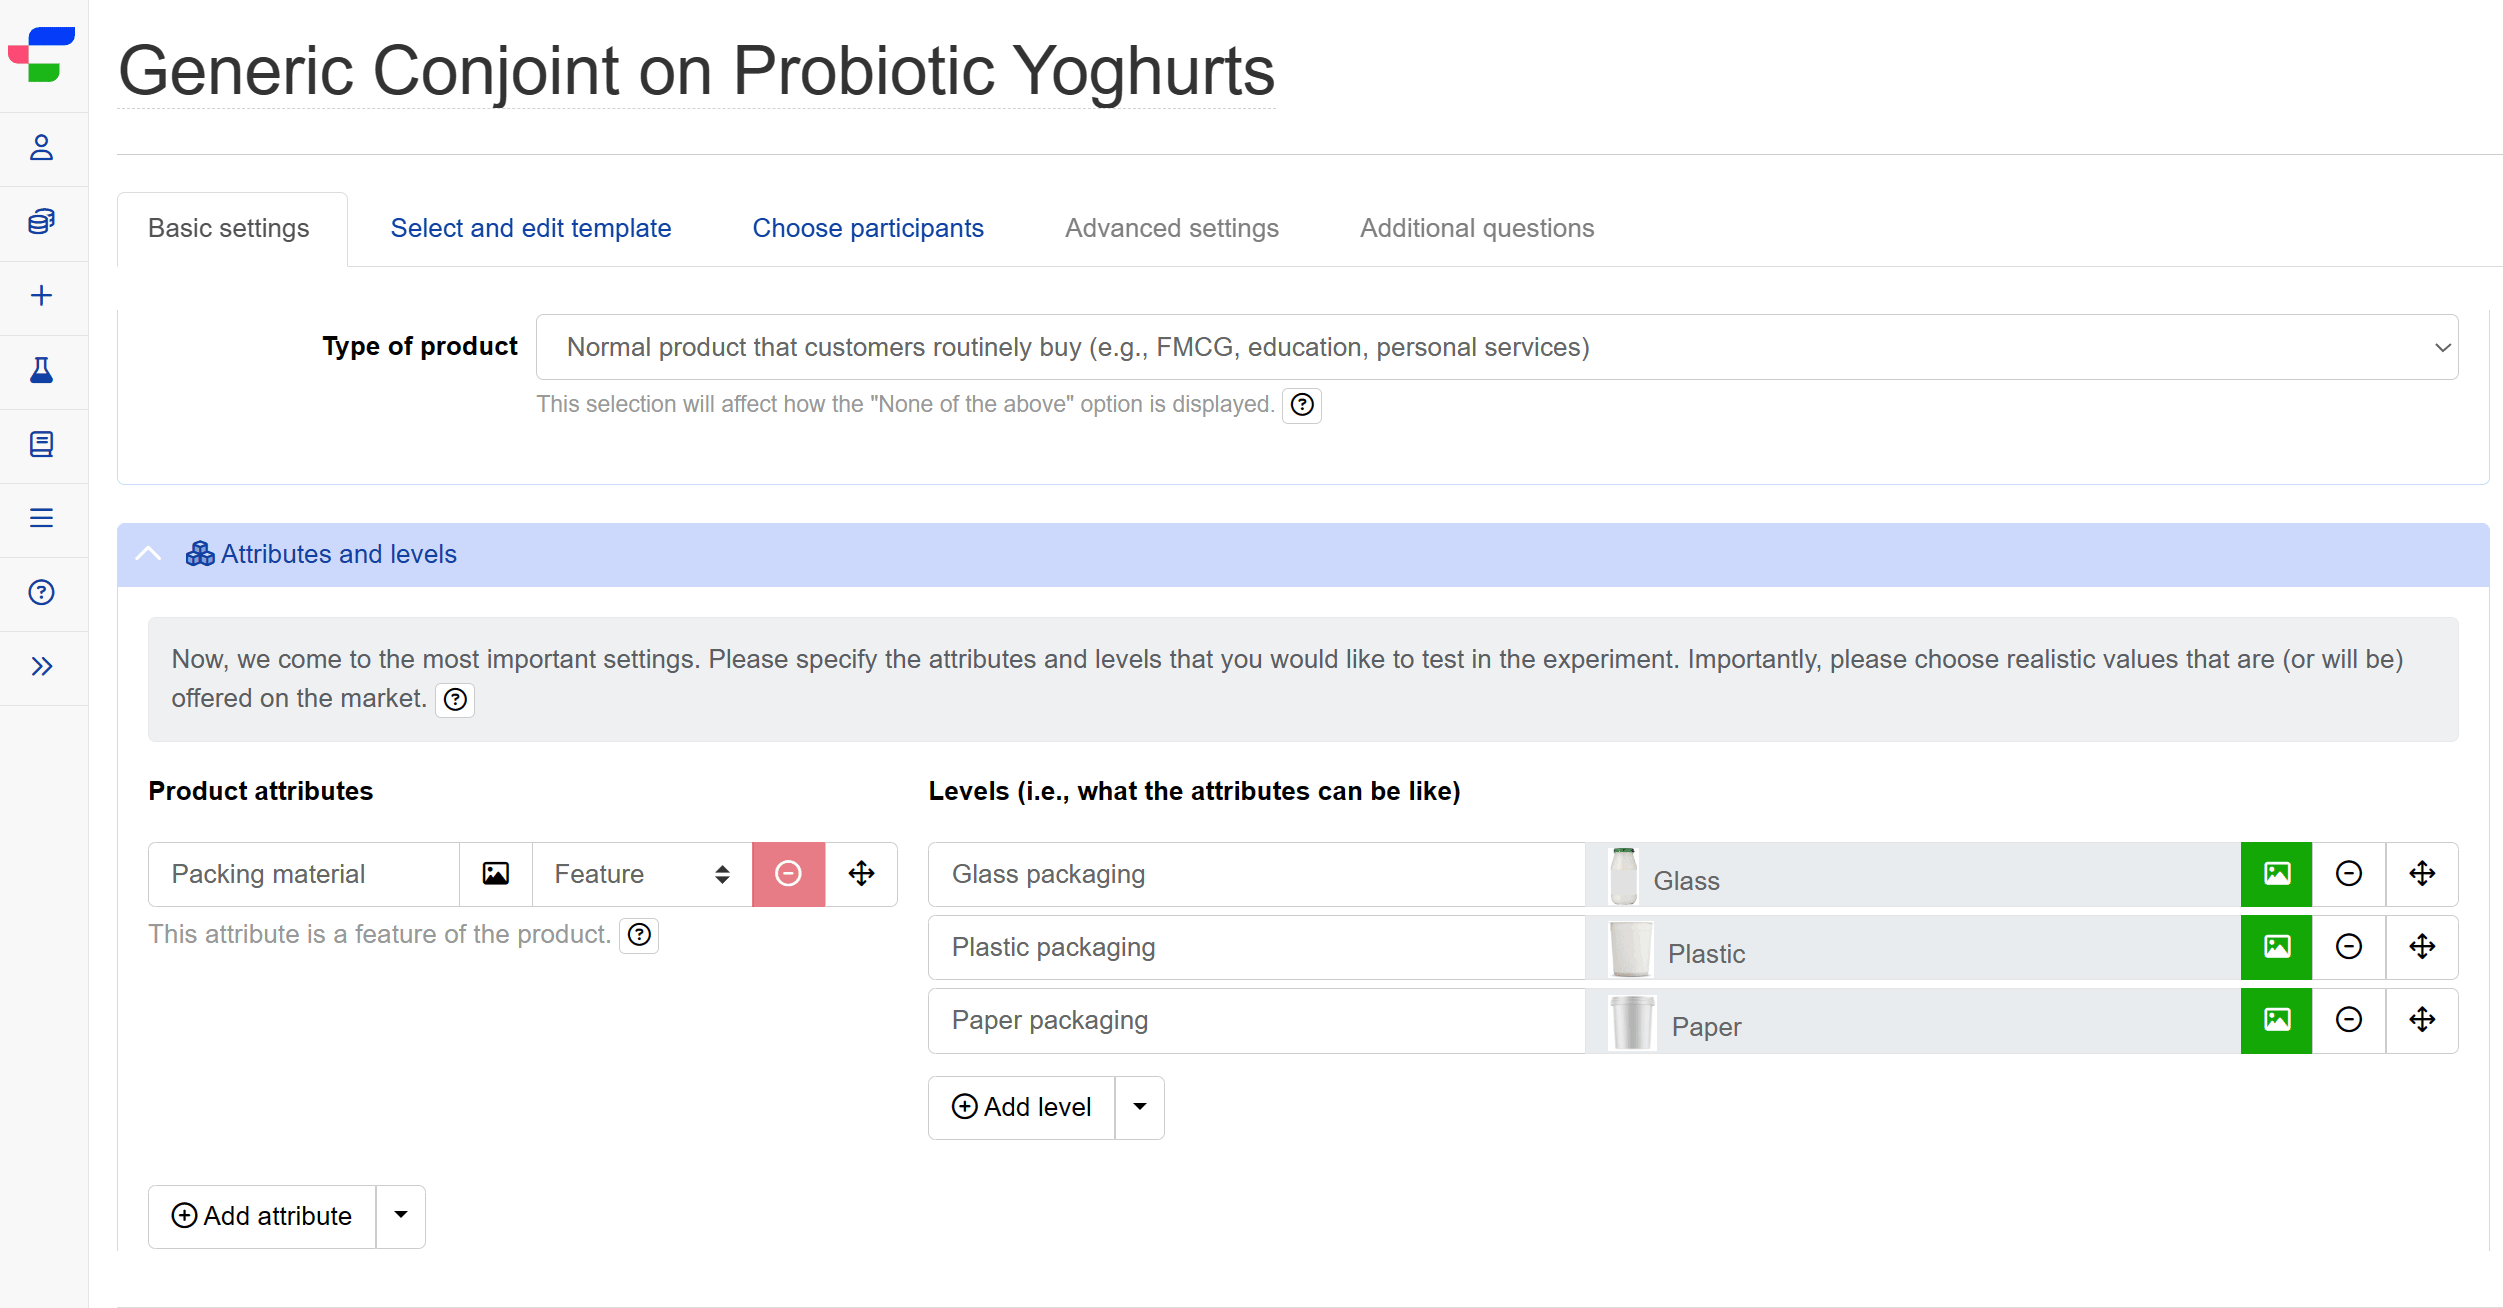Remove the Plastic packaging level
2503x1308 pixels.
point(2349,947)
